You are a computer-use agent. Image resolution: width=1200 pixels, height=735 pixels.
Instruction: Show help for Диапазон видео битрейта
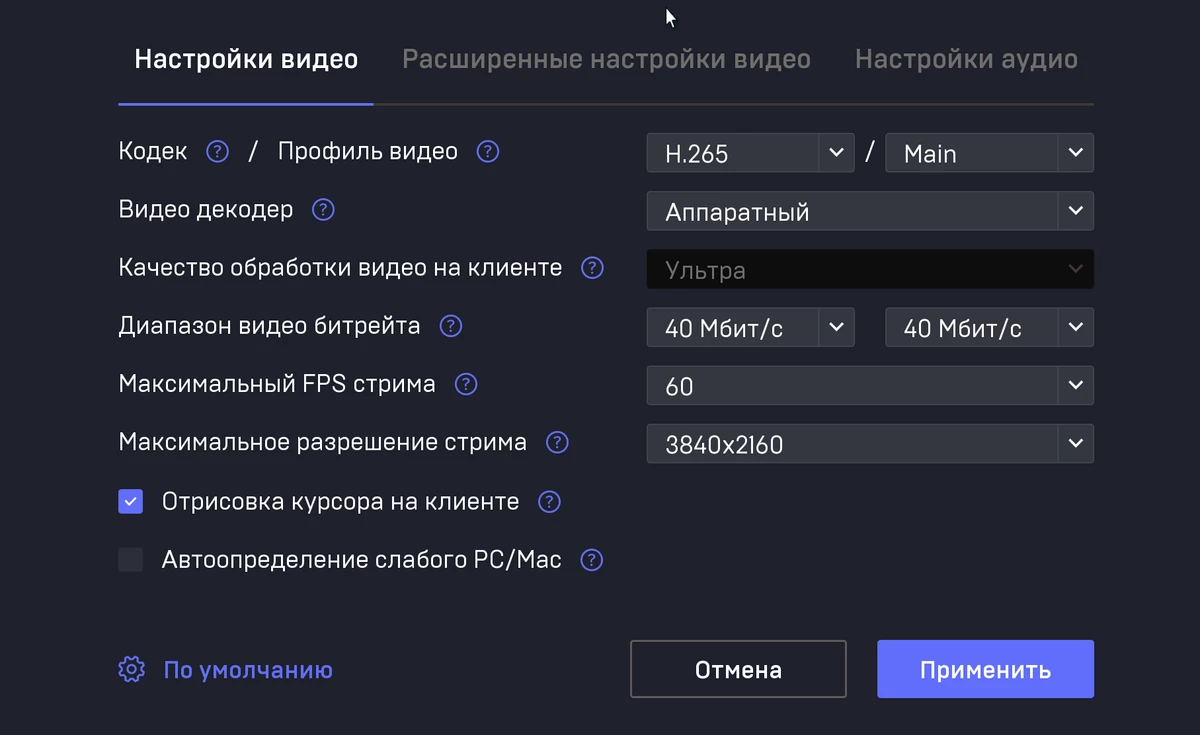pos(451,326)
